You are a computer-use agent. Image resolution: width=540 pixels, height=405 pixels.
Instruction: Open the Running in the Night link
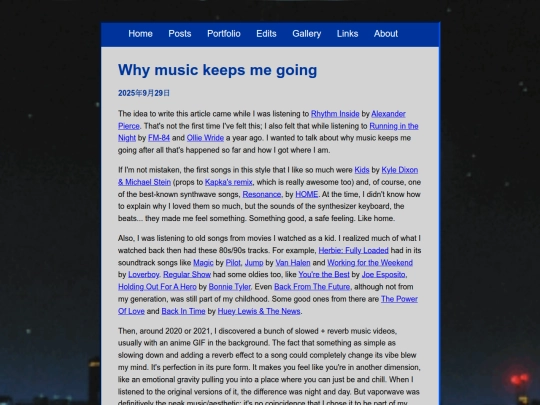coord(394,126)
